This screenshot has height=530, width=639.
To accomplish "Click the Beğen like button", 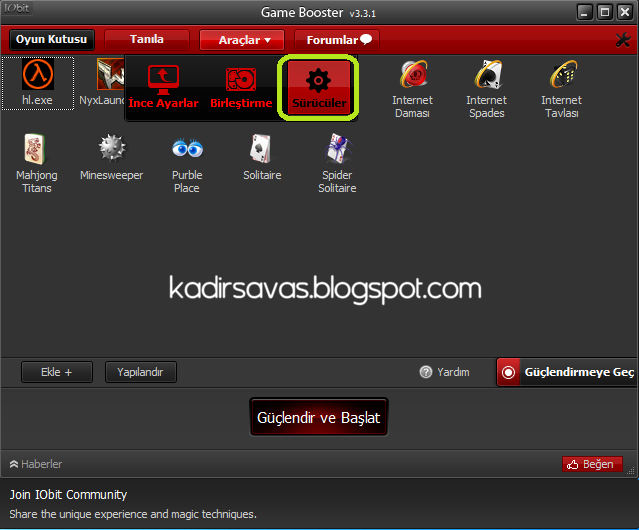I will tap(592, 464).
